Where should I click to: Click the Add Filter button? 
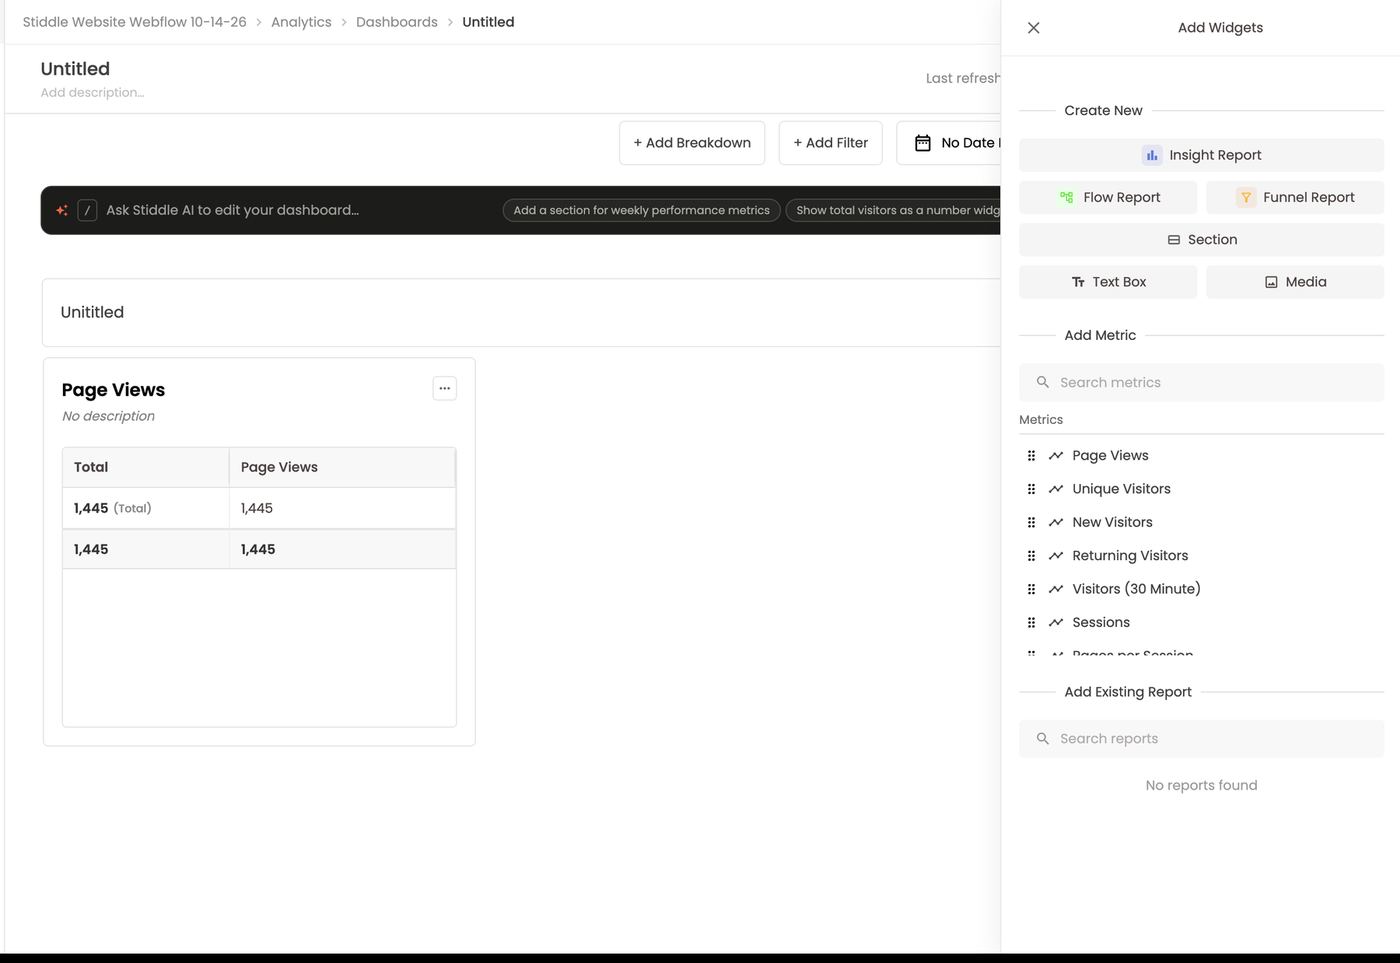pyautogui.click(x=831, y=143)
